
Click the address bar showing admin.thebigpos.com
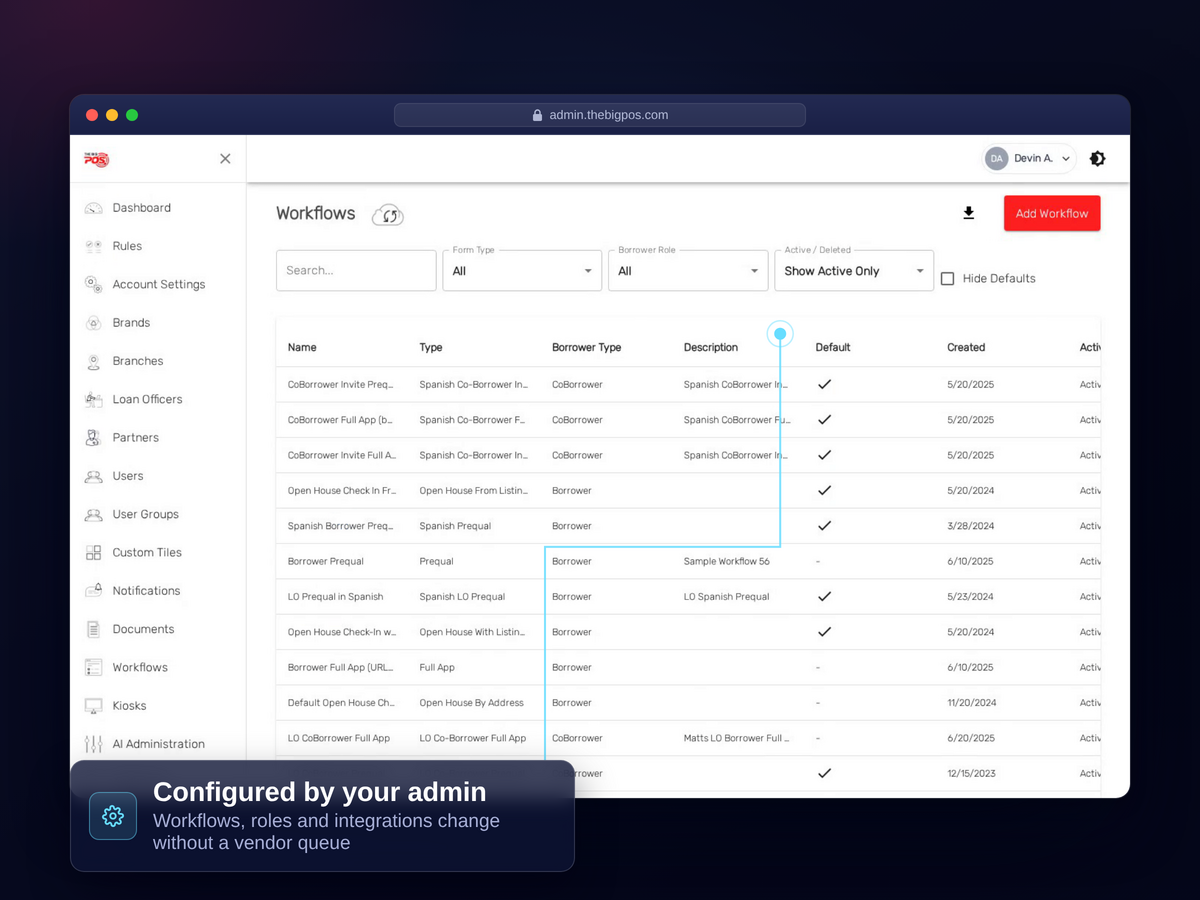600,115
